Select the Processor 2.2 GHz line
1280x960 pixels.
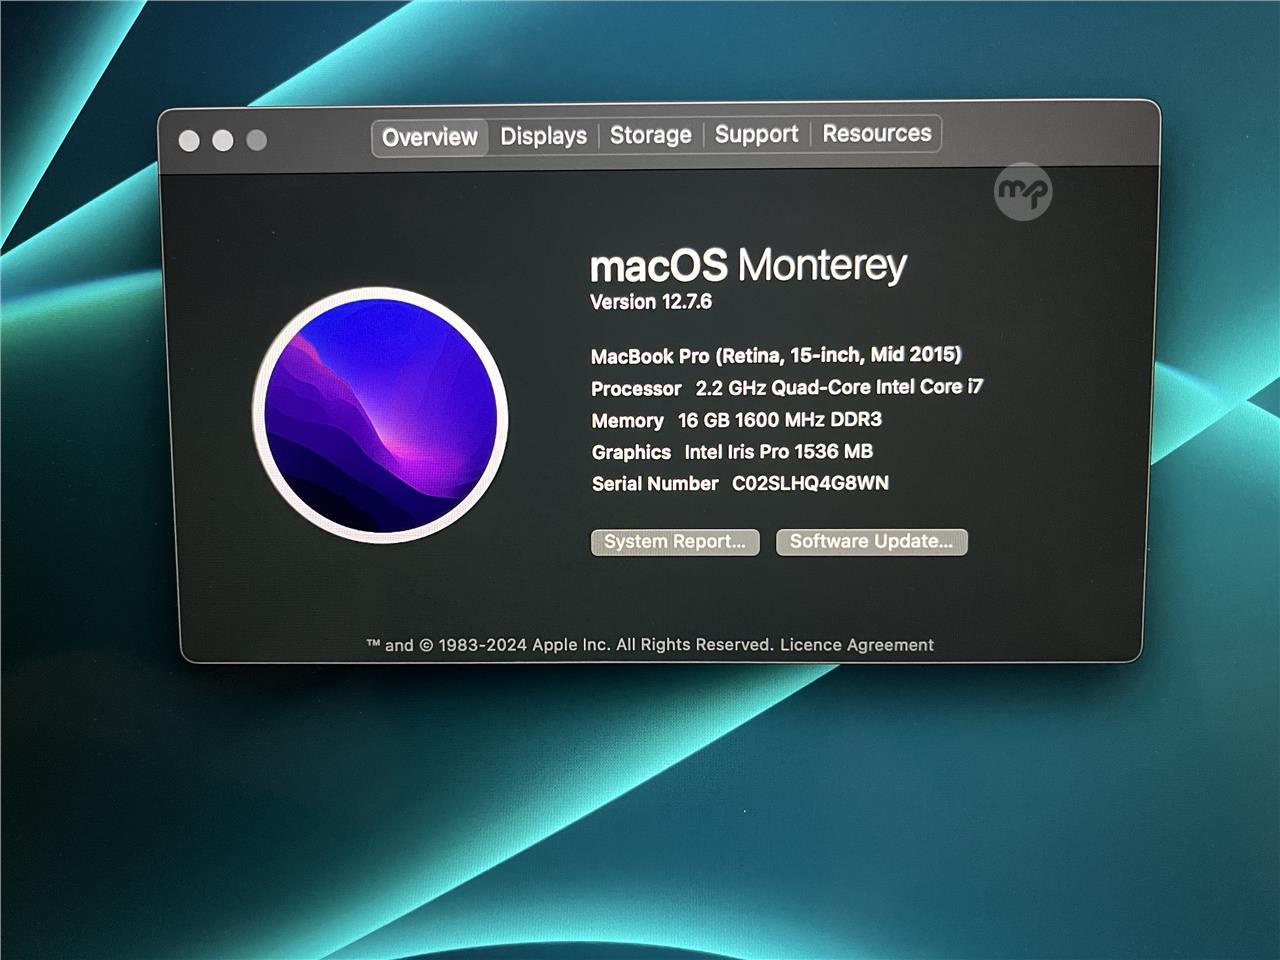786,388
